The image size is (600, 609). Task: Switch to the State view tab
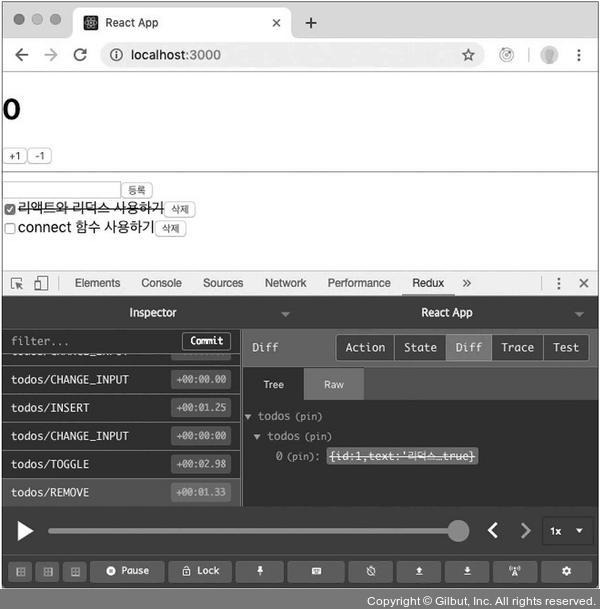(x=420, y=348)
